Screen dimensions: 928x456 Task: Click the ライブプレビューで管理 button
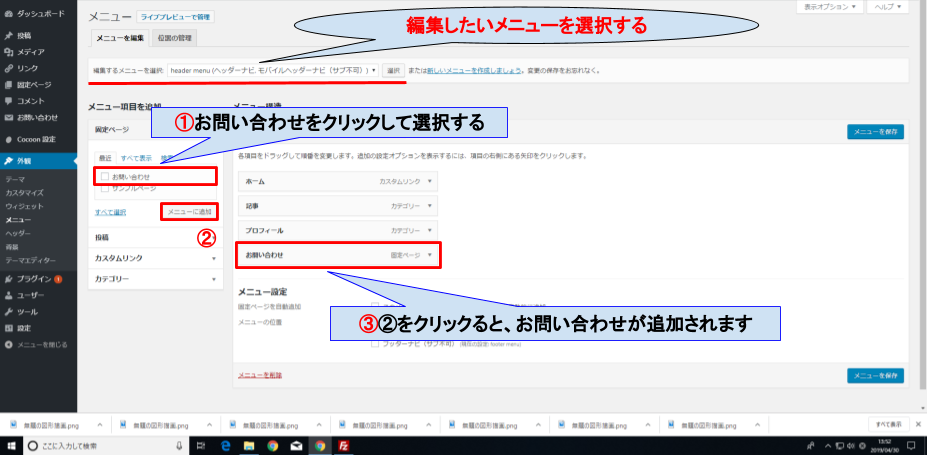coord(175,17)
